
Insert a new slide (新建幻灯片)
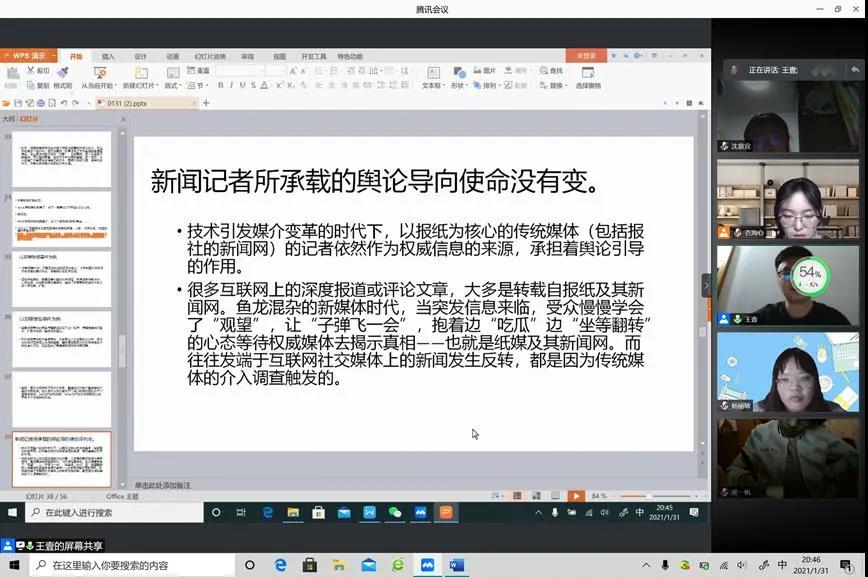tap(141, 77)
